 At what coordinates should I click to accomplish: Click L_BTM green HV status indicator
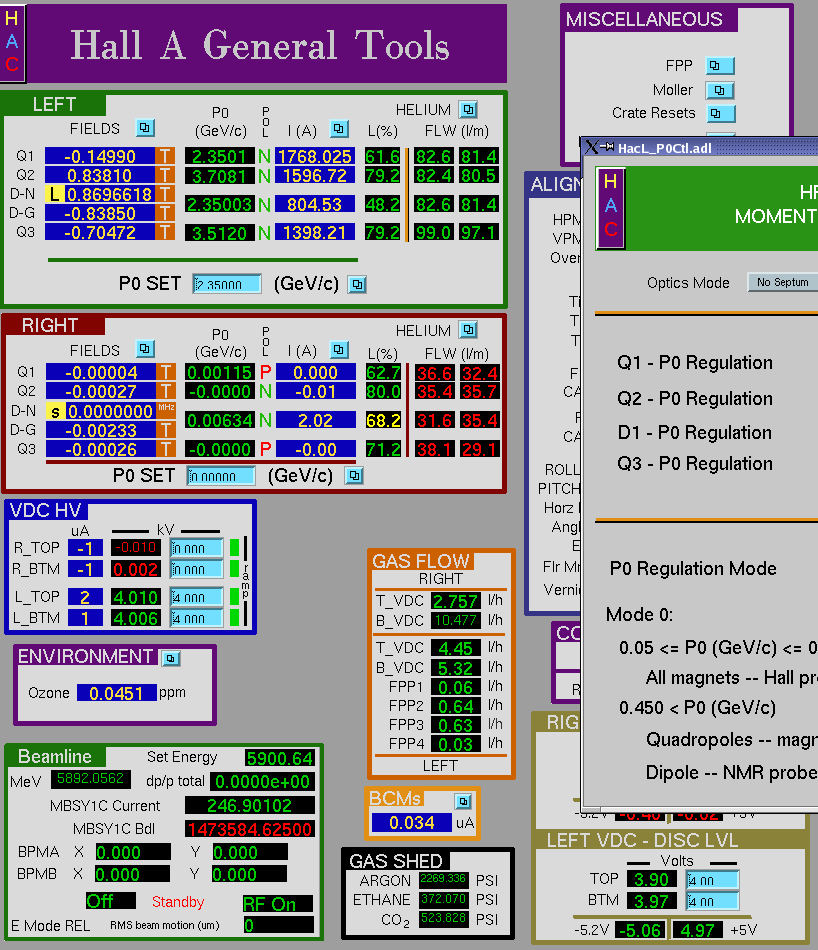click(234, 618)
